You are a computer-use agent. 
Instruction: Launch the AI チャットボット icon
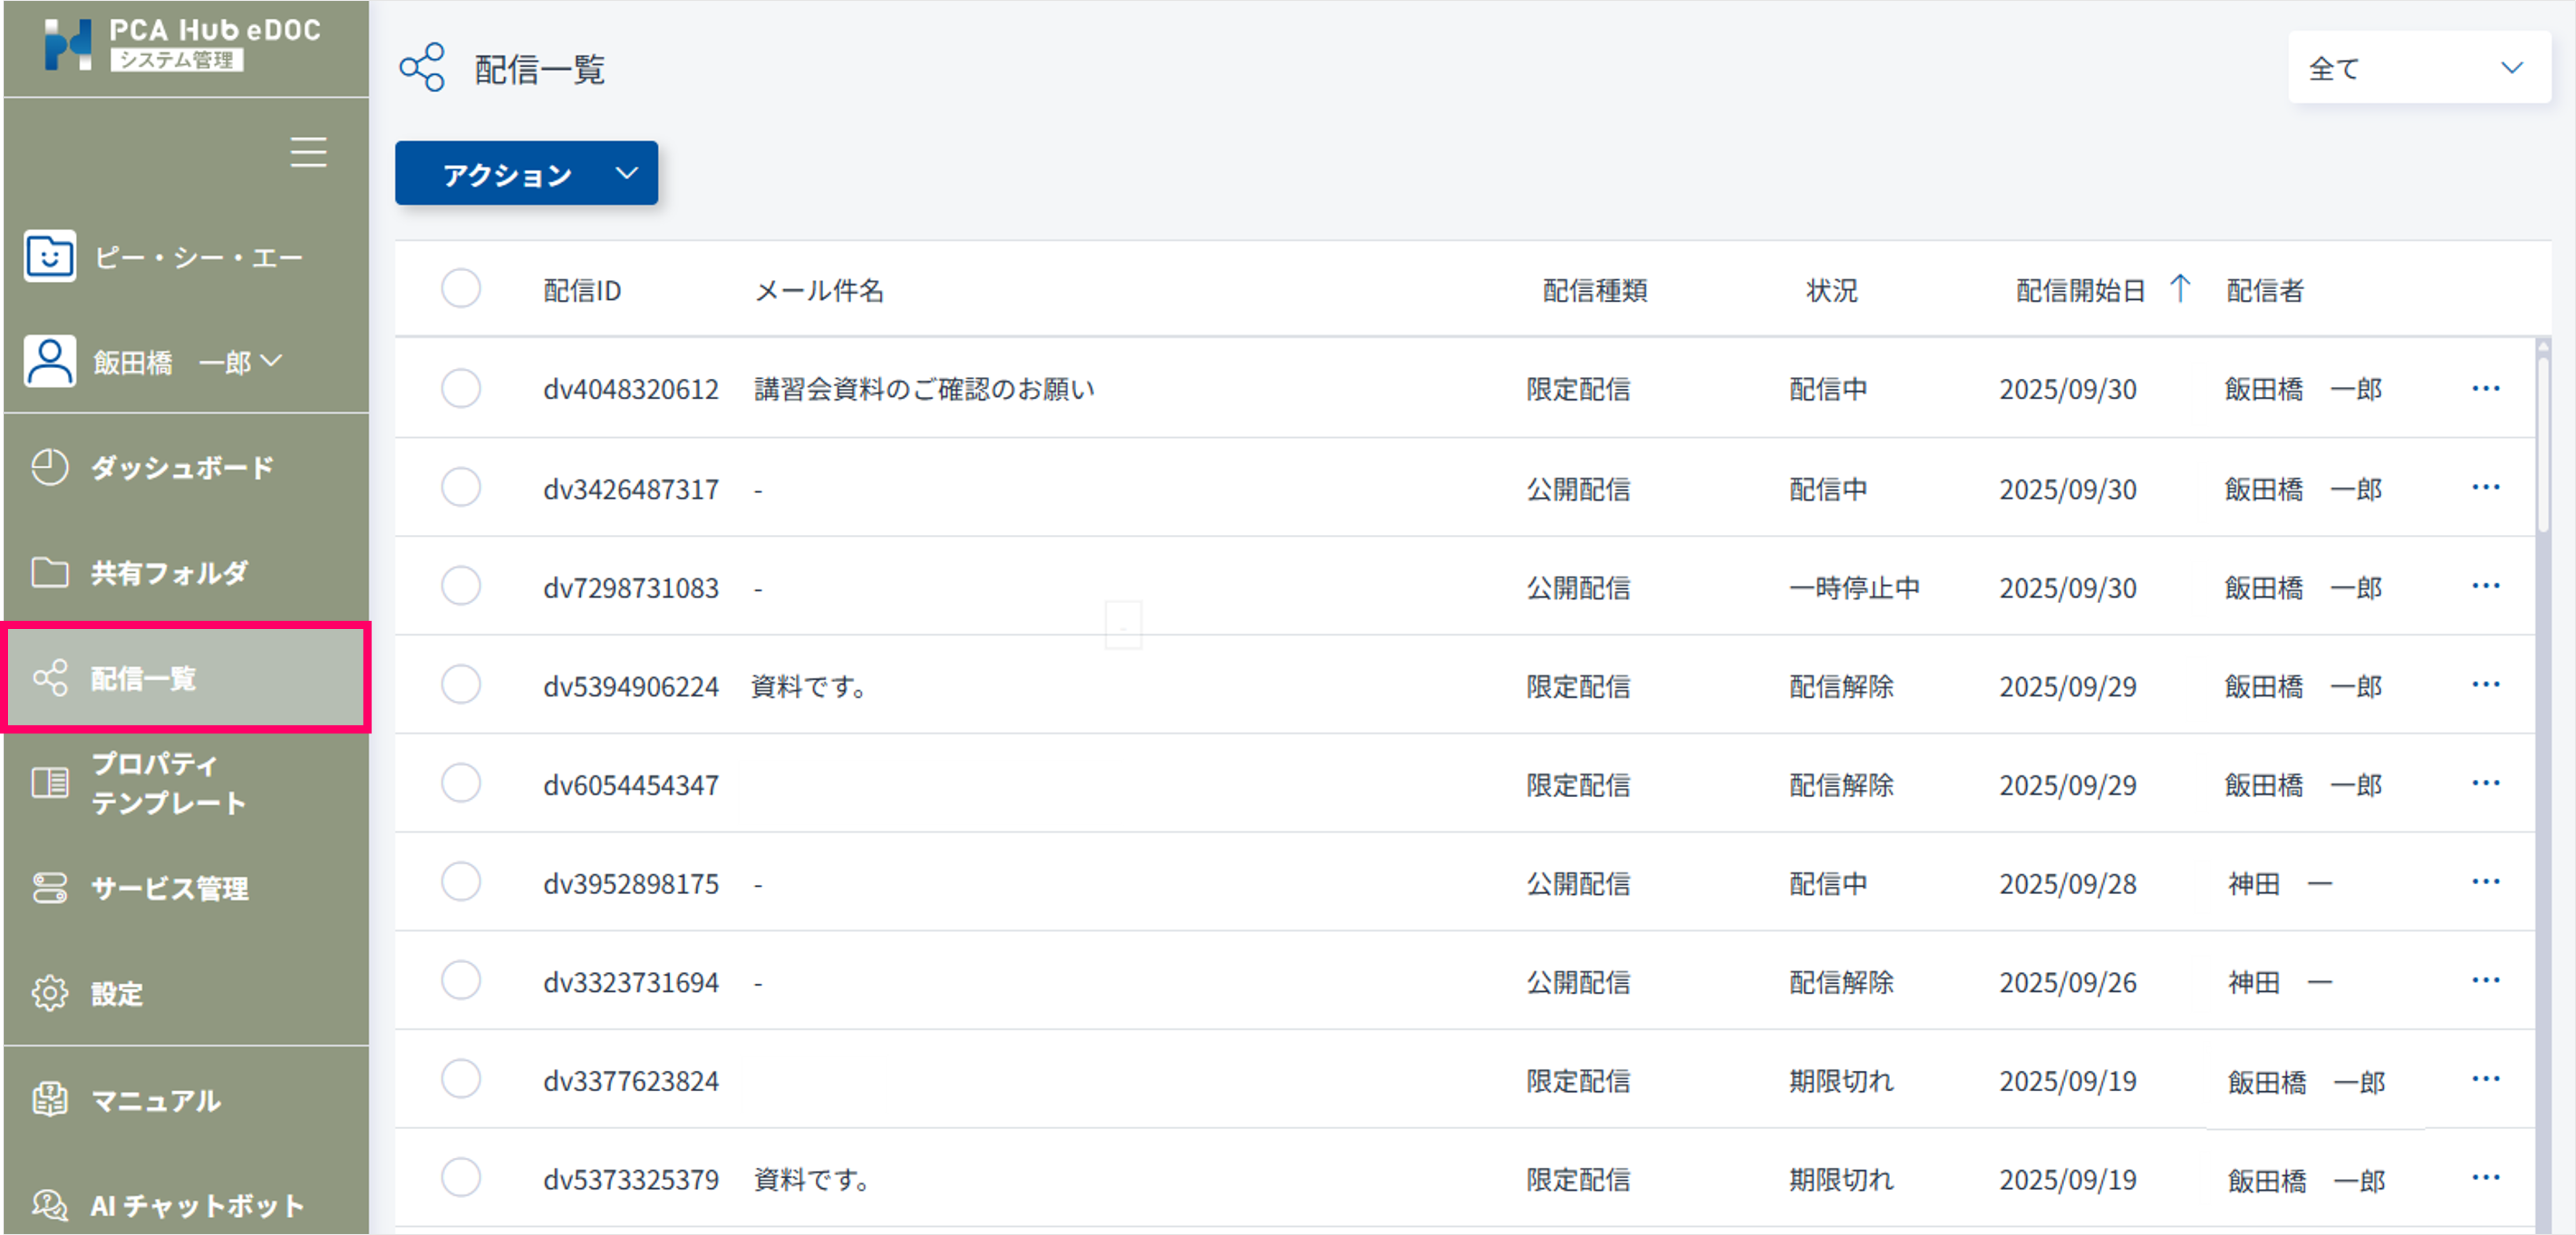pyautogui.click(x=50, y=1204)
